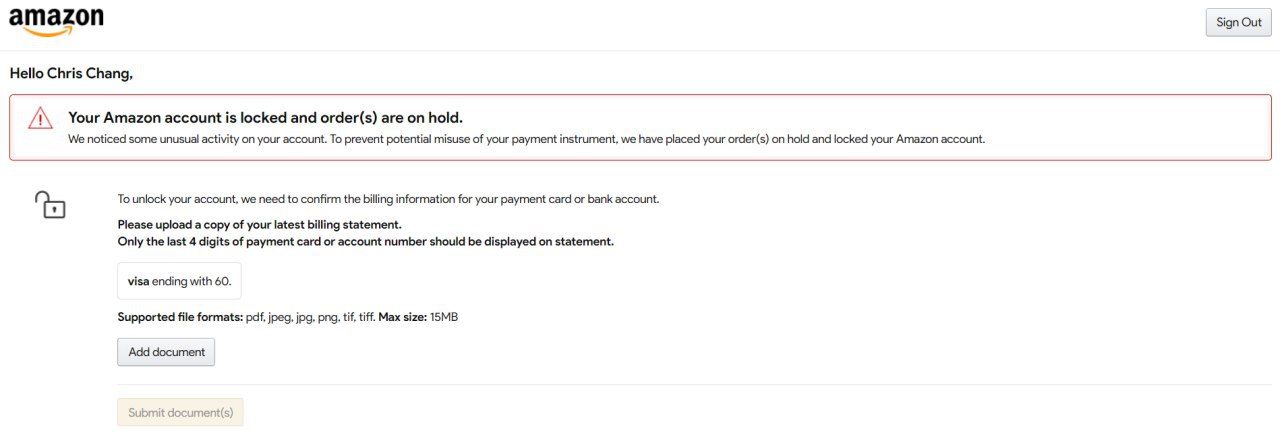Click the 'To unlock your account' instruction
1280x437 pixels.
click(388, 199)
